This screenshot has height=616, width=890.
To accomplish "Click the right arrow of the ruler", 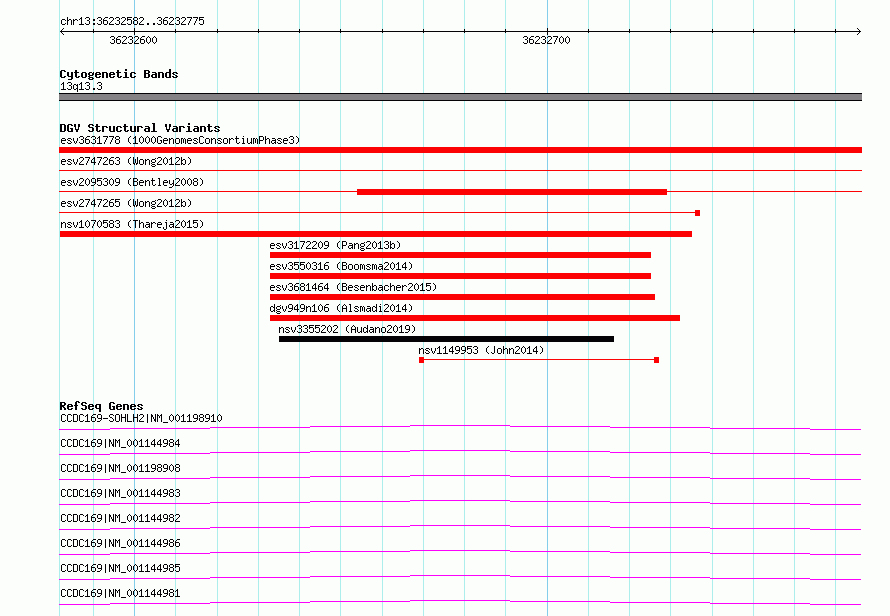I will tap(859, 32).
